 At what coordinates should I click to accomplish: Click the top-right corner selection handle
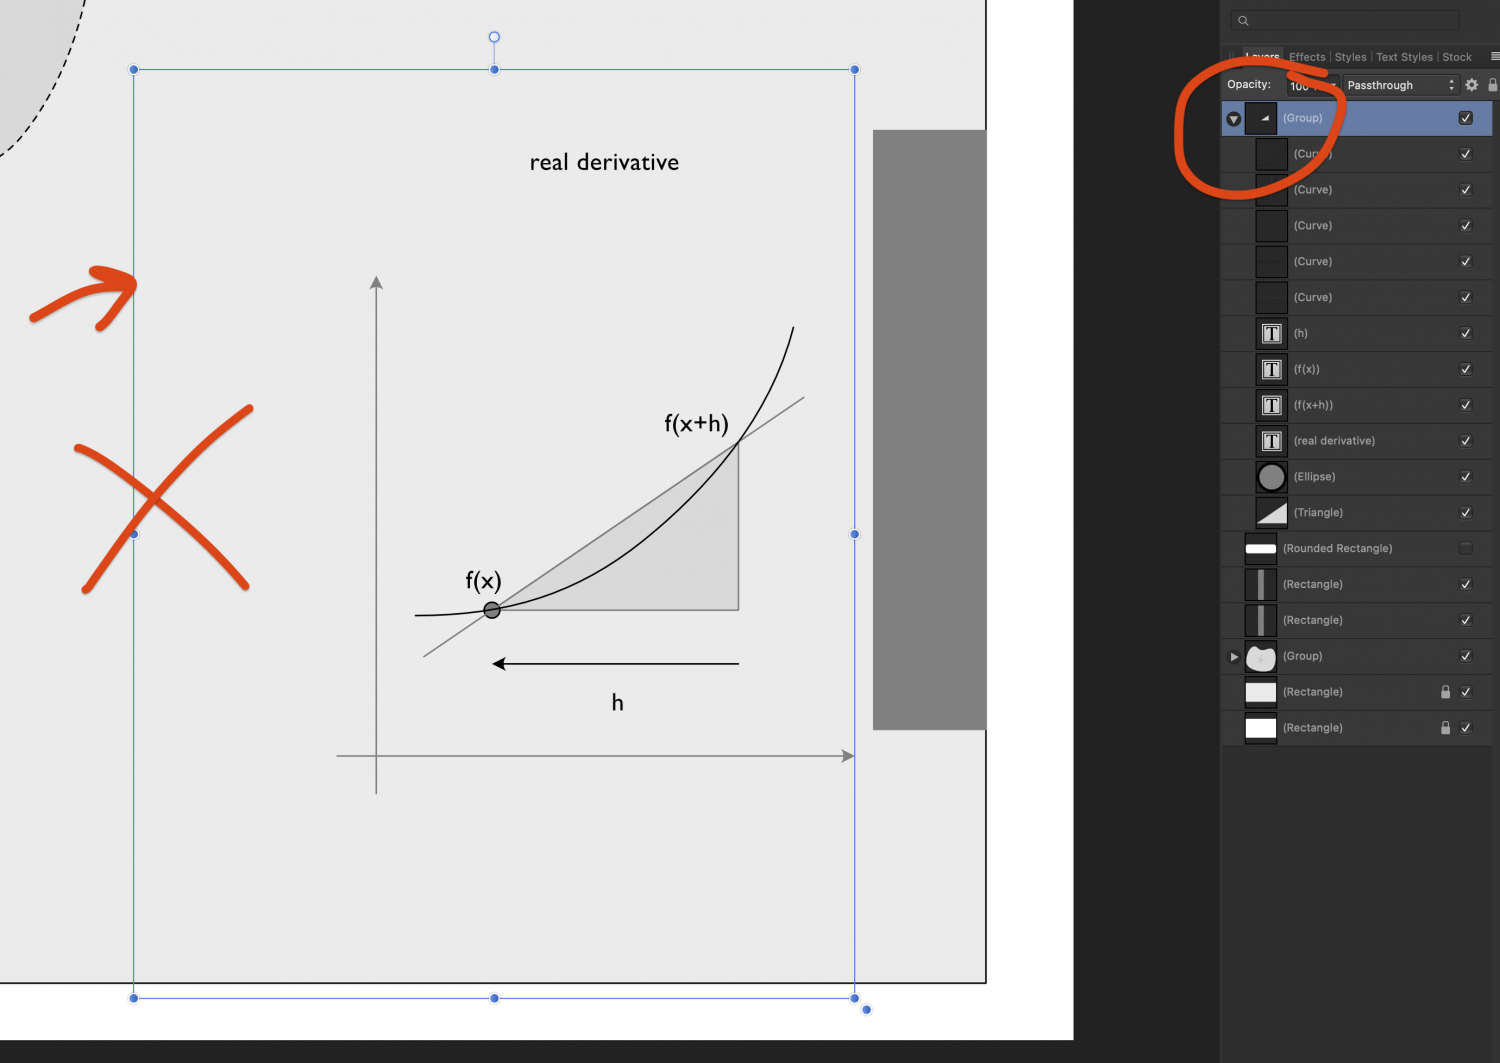854,70
